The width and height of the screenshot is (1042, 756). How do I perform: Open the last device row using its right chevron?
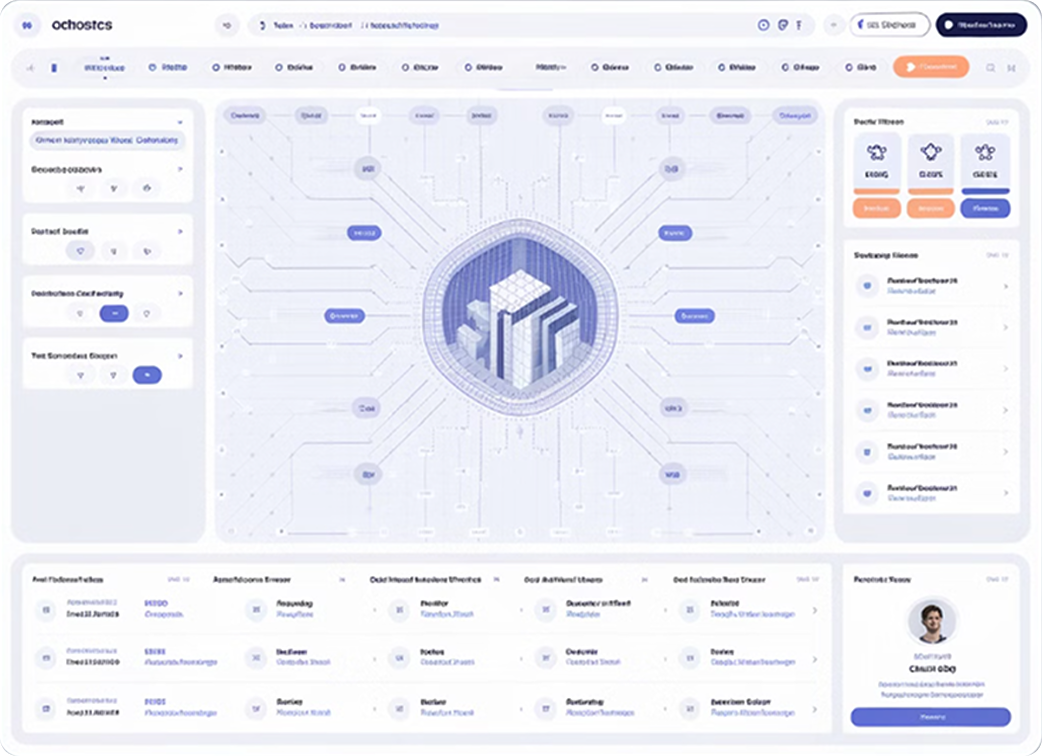tap(1006, 493)
